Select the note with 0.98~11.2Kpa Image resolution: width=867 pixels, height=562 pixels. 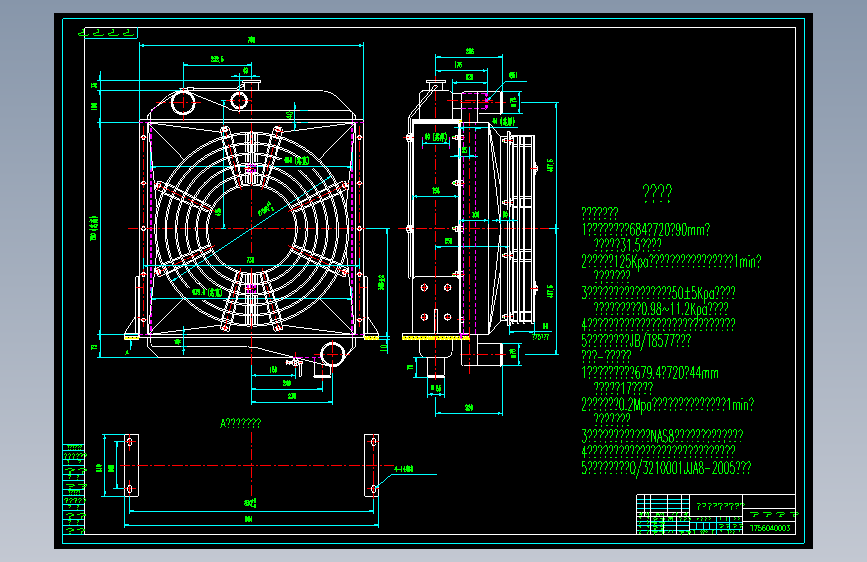point(661,308)
